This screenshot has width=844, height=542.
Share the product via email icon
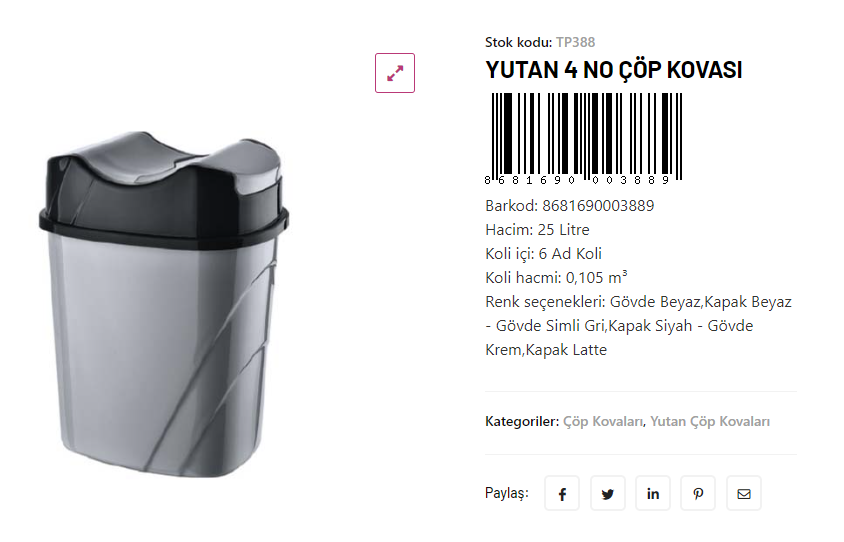pyautogui.click(x=743, y=492)
